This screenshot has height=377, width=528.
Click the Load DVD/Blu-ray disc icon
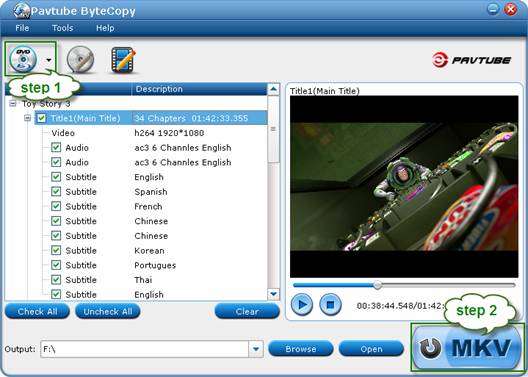coord(23,60)
